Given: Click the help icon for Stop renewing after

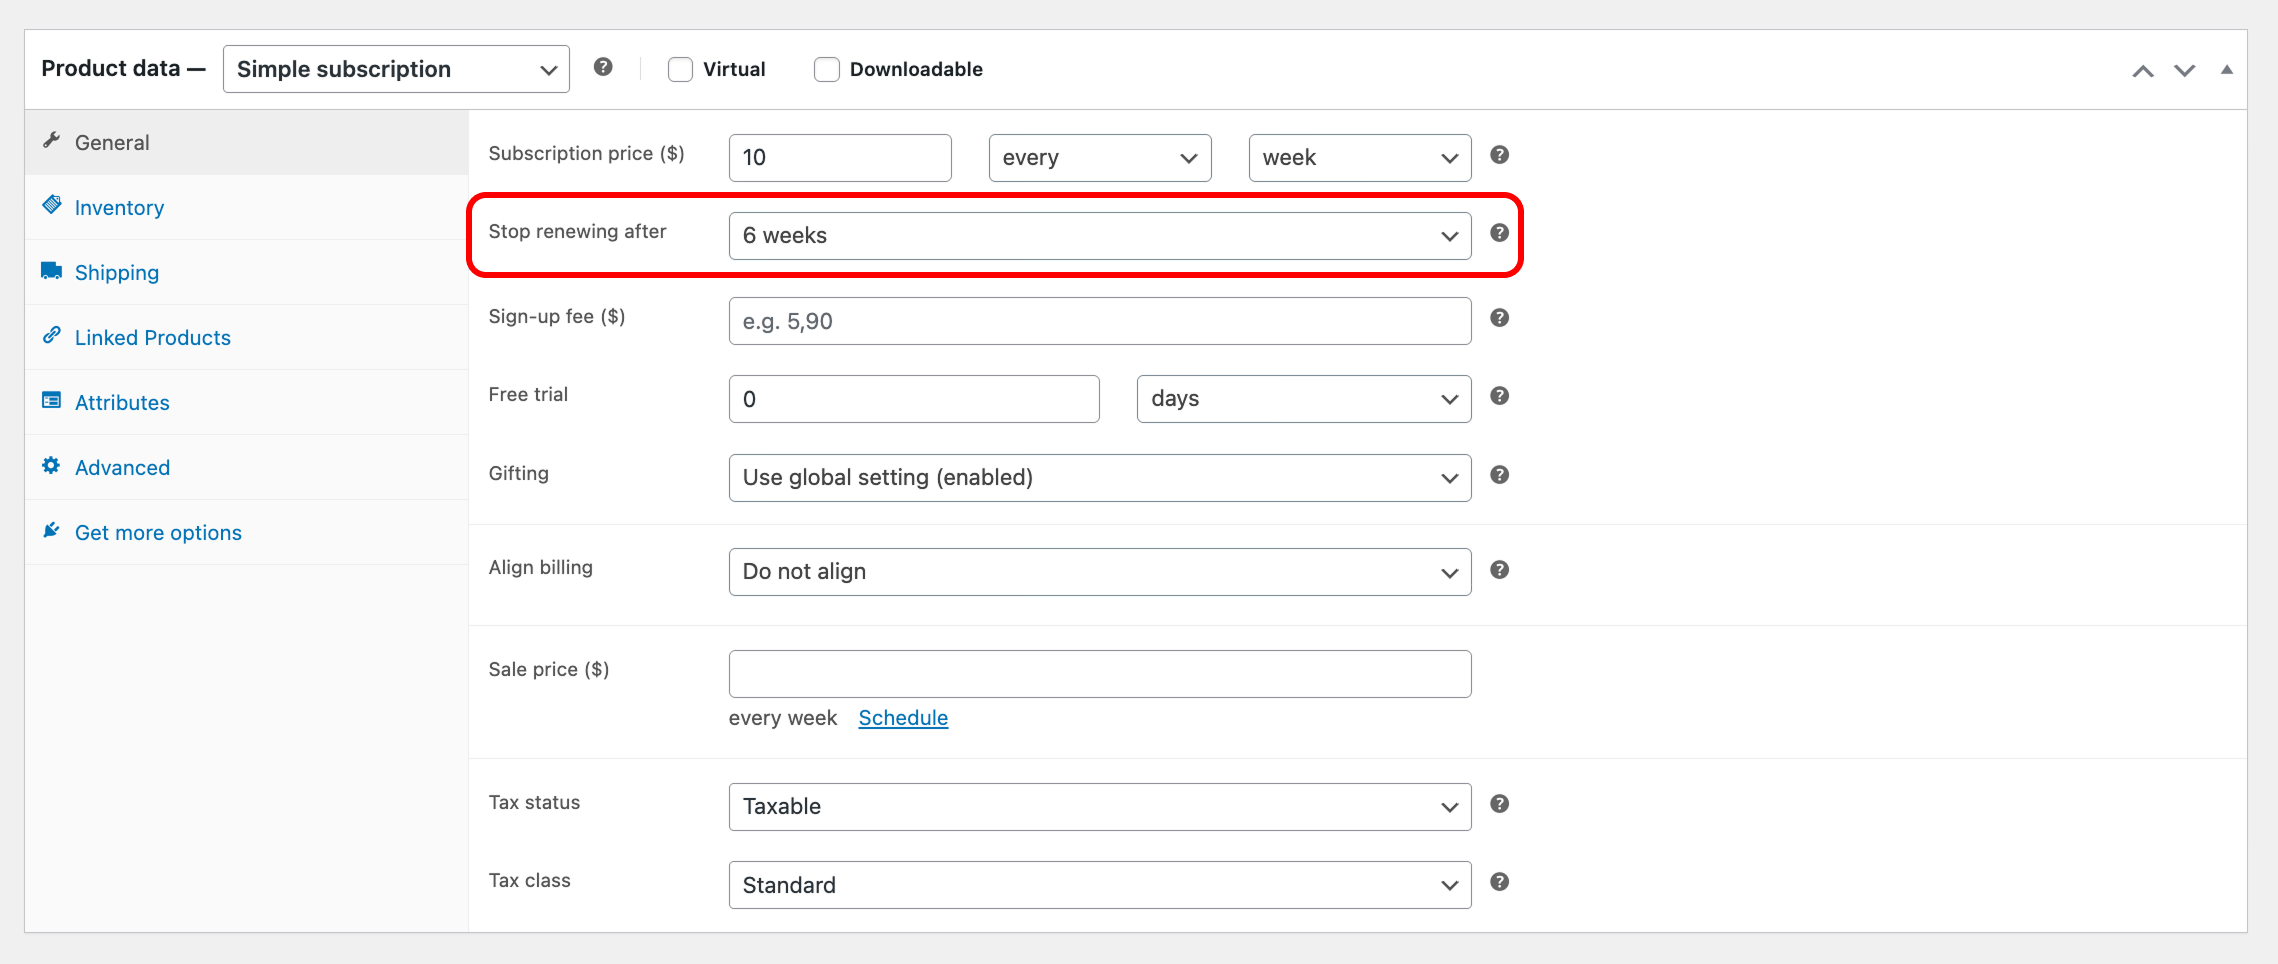Looking at the screenshot, I should 1499,233.
